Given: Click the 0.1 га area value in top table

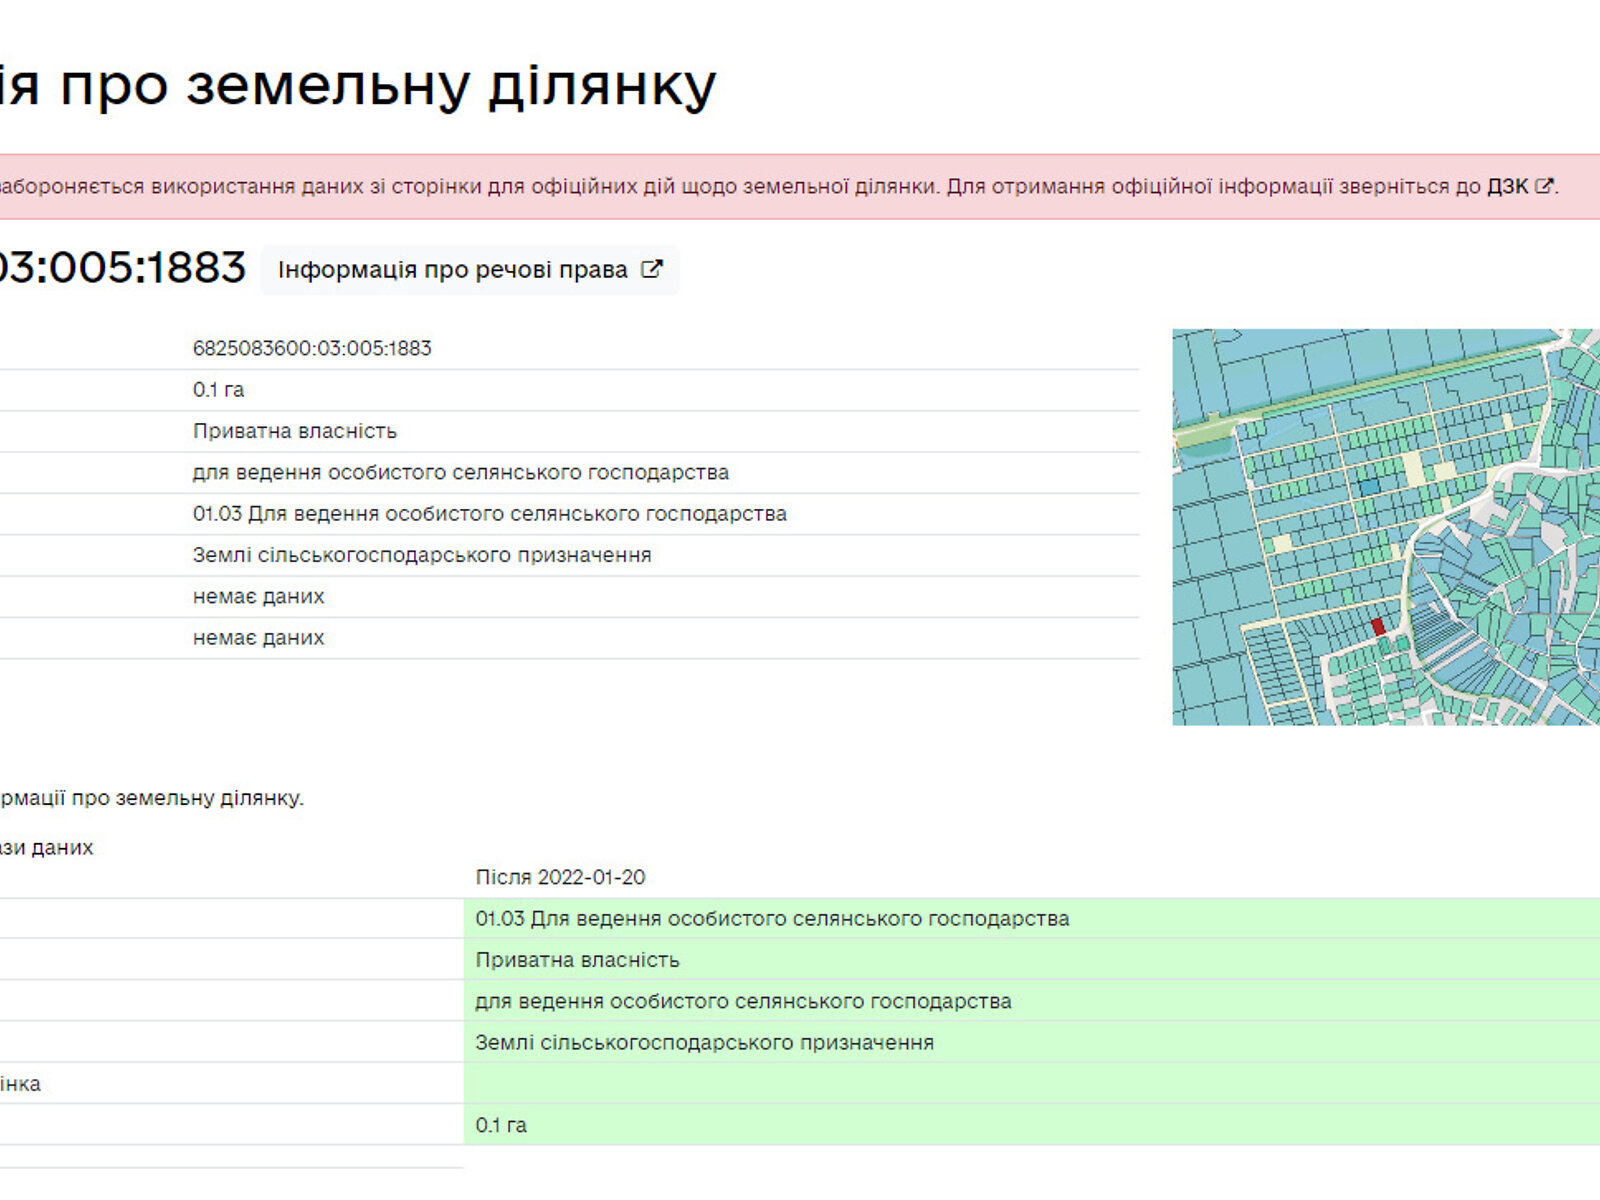Looking at the screenshot, I should point(218,390).
